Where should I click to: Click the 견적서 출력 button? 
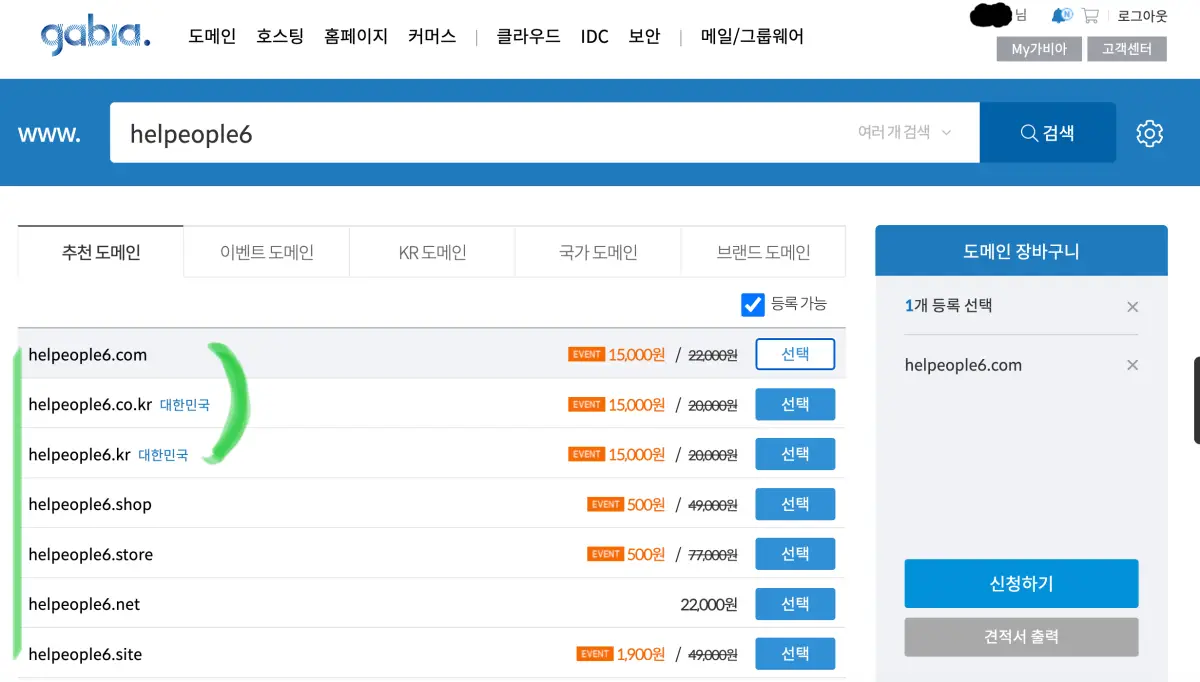[1021, 637]
